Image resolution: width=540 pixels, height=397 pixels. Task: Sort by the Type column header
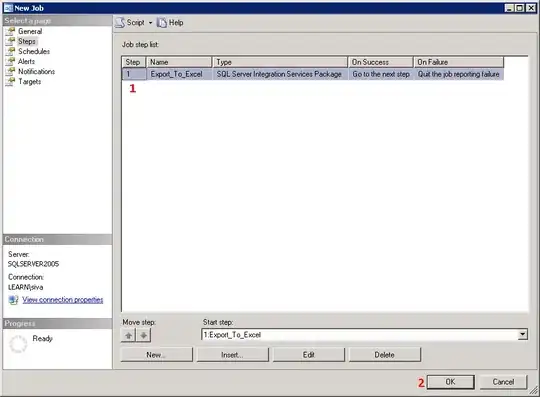pyautogui.click(x=280, y=62)
